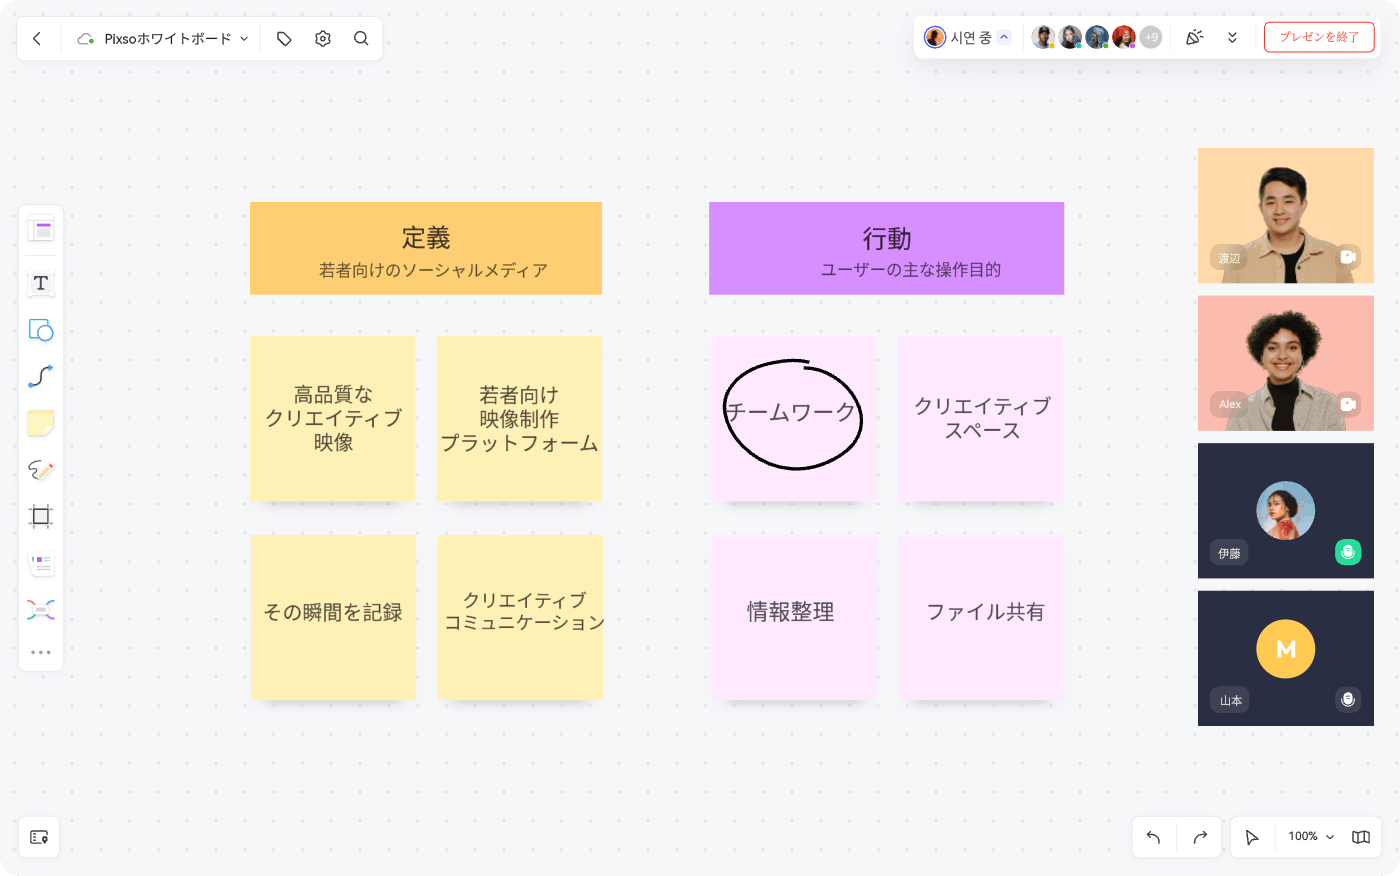
Task: Toggle 山本's microphone button
Action: pos(1348,699)
